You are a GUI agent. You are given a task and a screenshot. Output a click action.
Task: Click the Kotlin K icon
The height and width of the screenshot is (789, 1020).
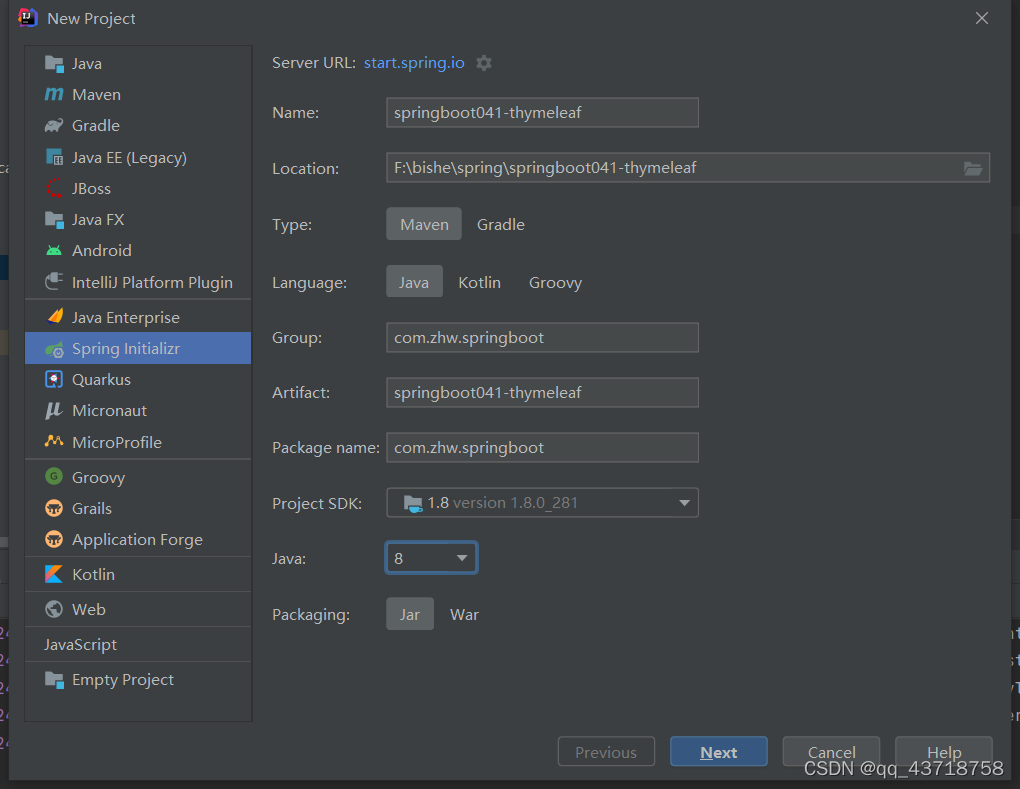(54, 574)
